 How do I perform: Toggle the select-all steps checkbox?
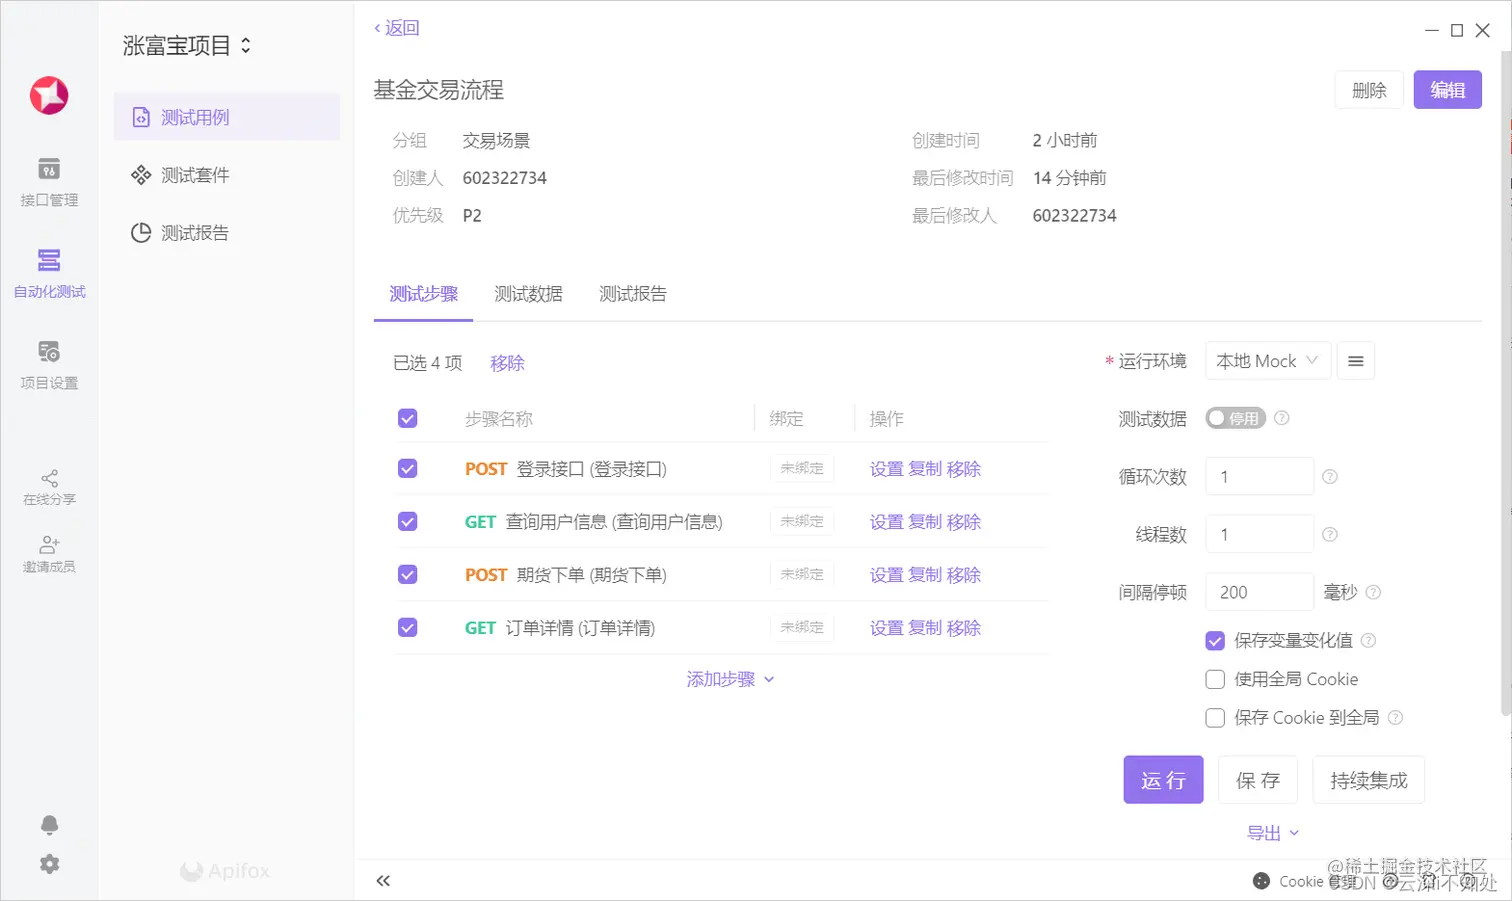[407, 418]
